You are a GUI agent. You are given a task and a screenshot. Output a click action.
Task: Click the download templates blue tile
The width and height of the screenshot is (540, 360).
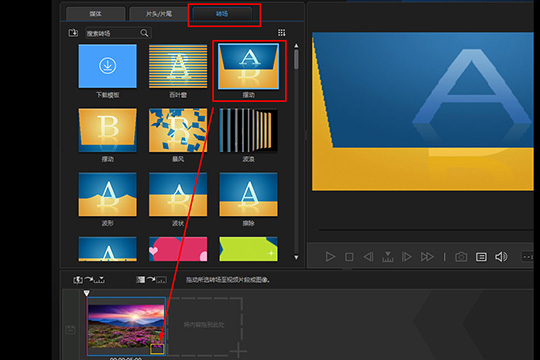click(x=107, y=66)
